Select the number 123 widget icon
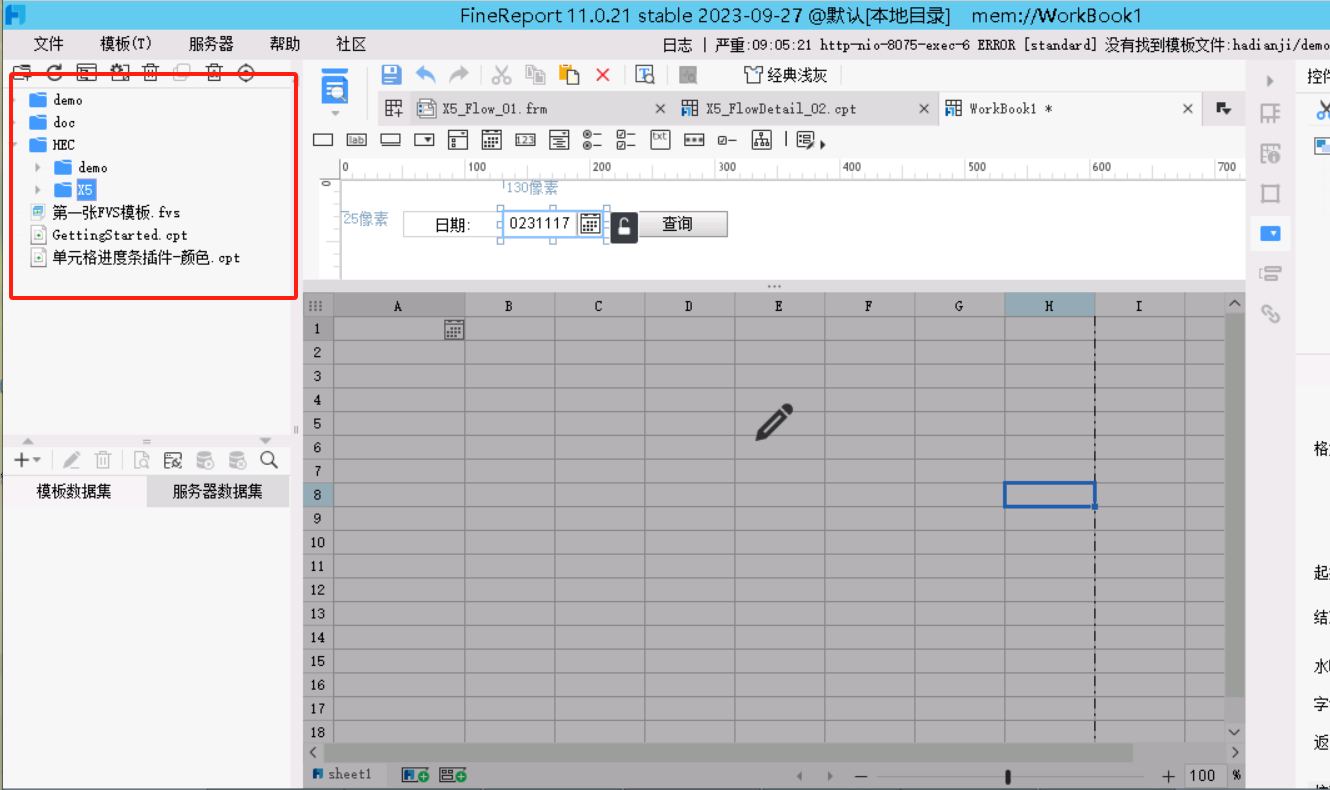Screen dimensions: 1330x790 (x=525, y=140)
